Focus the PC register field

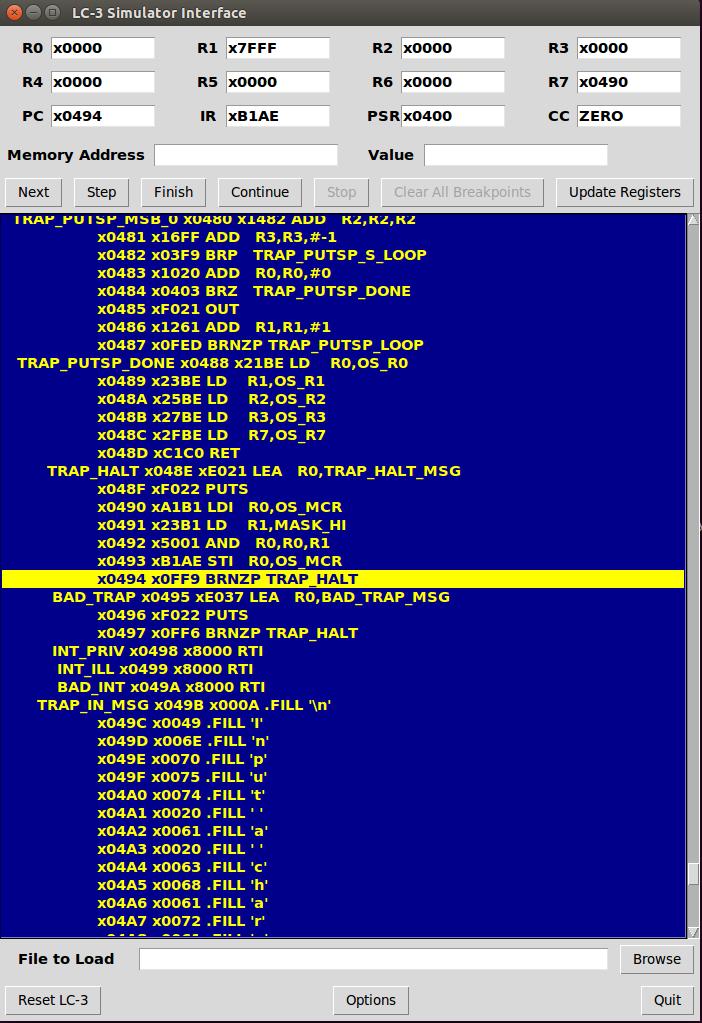pos(102,116)
